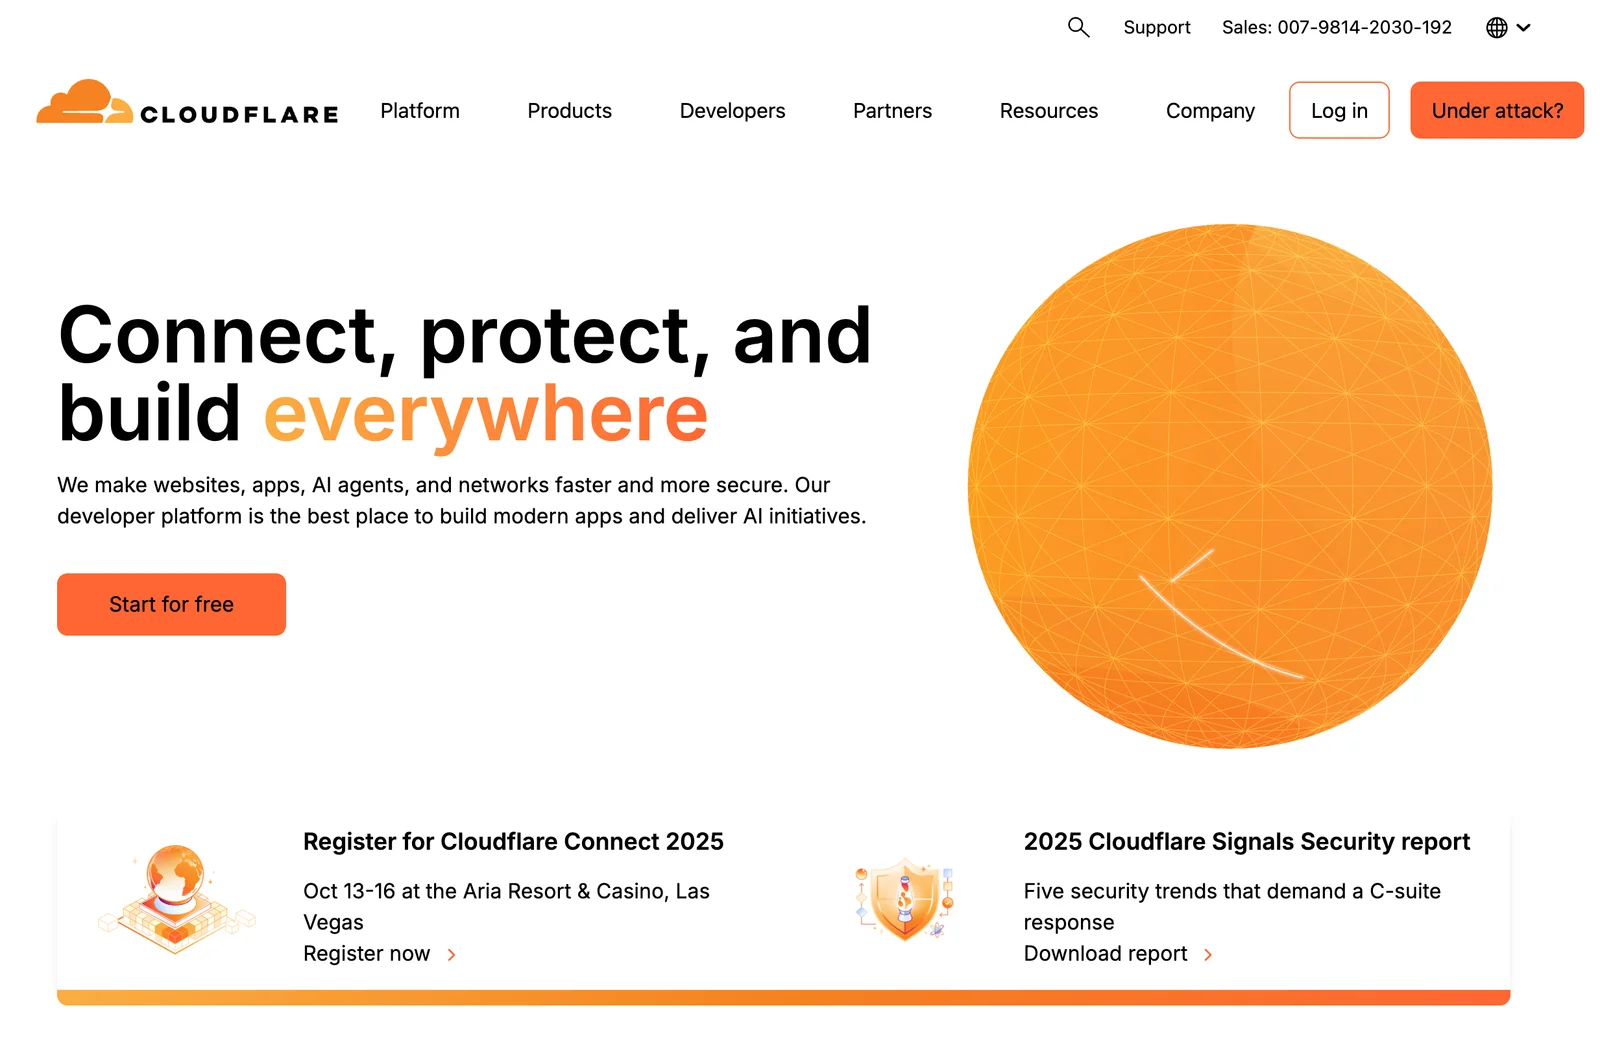Click the Sales phone number link
The width and height of the screenshot is (1600, 1039).
point(1336,28)
